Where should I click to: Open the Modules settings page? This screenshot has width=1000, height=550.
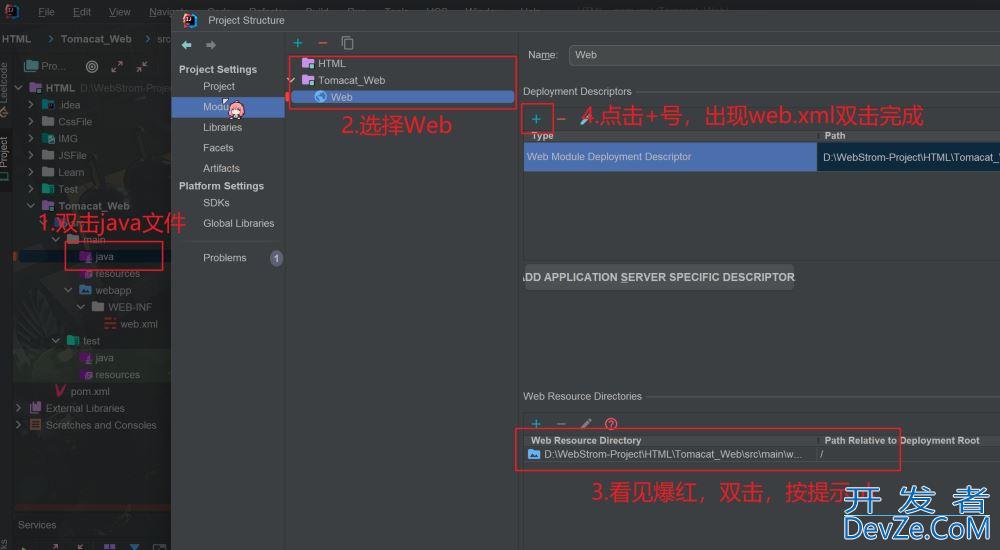(228, 107)
